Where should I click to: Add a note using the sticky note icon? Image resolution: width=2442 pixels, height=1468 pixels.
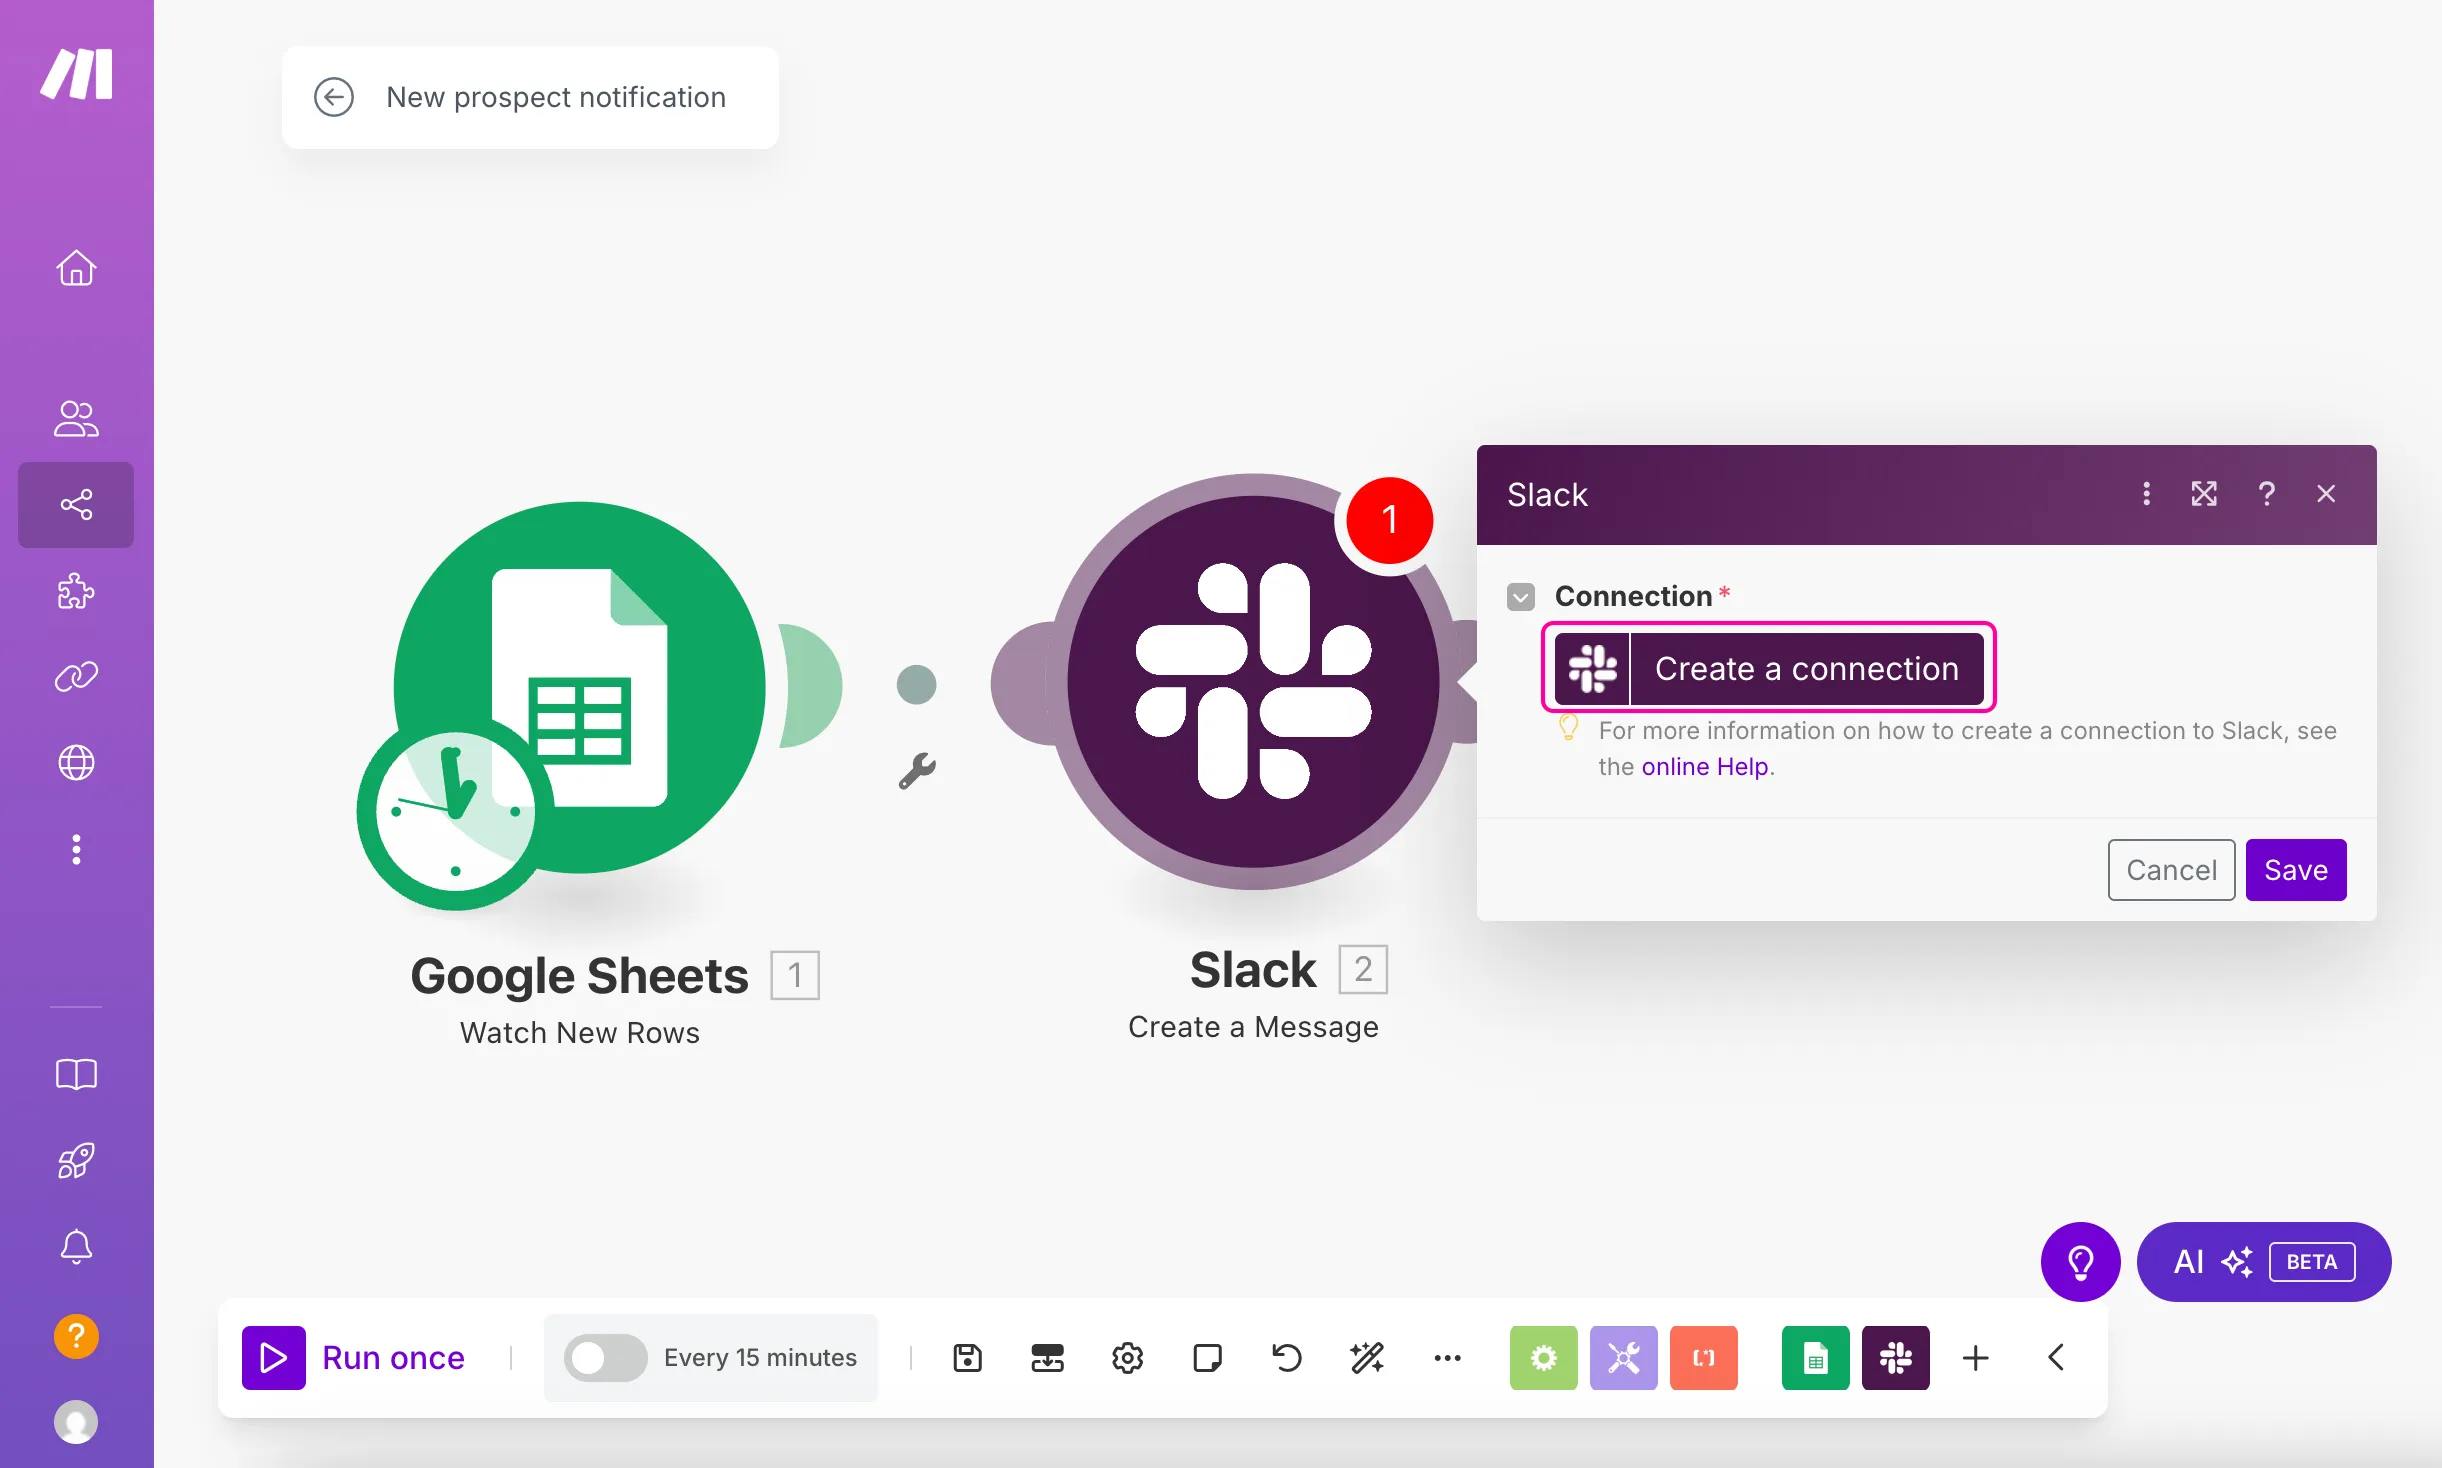point(1207,1358)
